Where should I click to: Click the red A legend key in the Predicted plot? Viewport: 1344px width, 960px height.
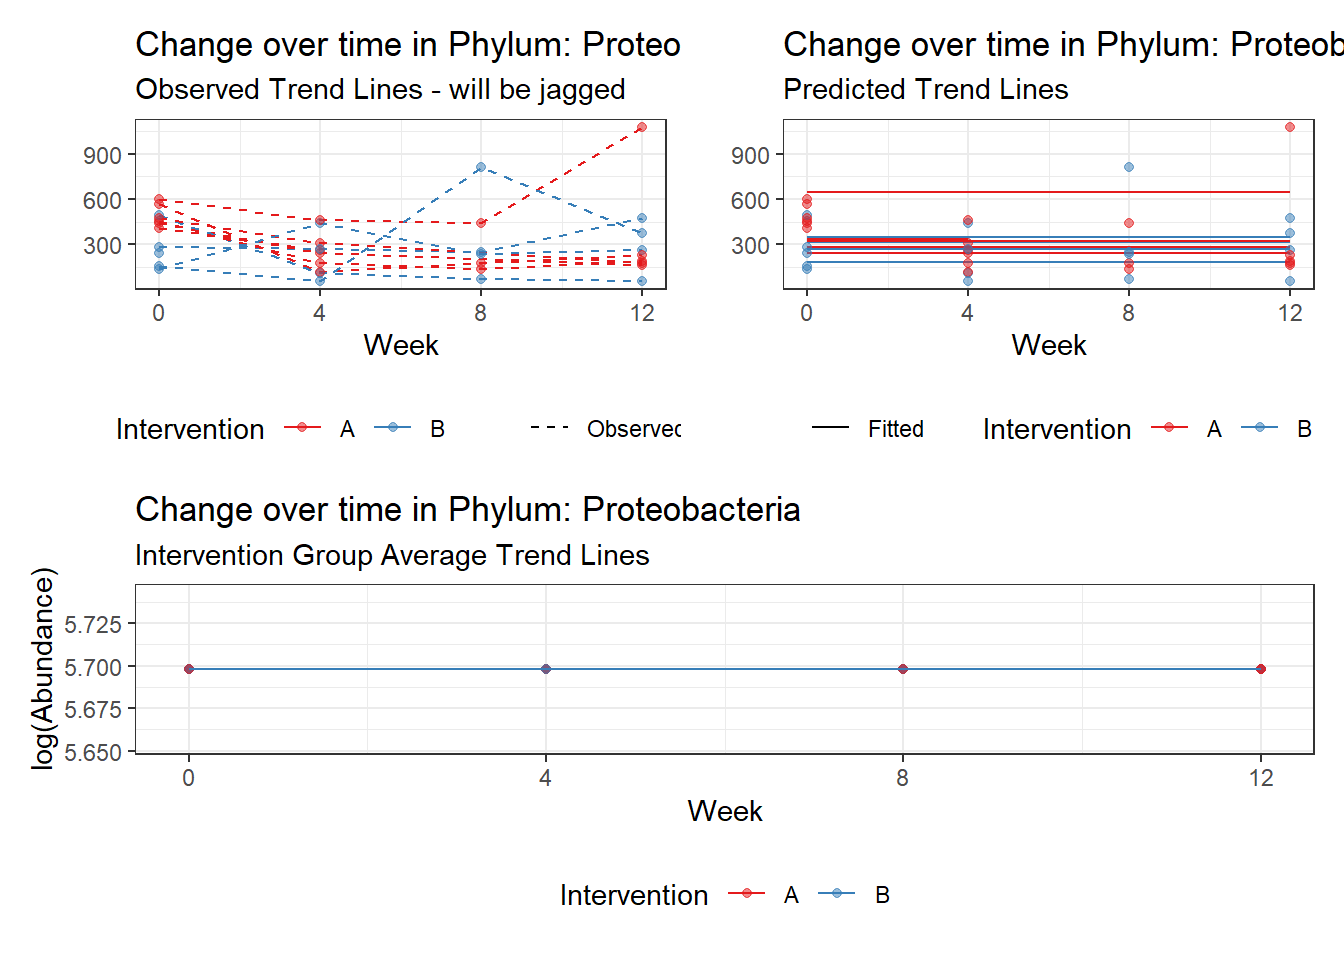[x=1169, y=428]
